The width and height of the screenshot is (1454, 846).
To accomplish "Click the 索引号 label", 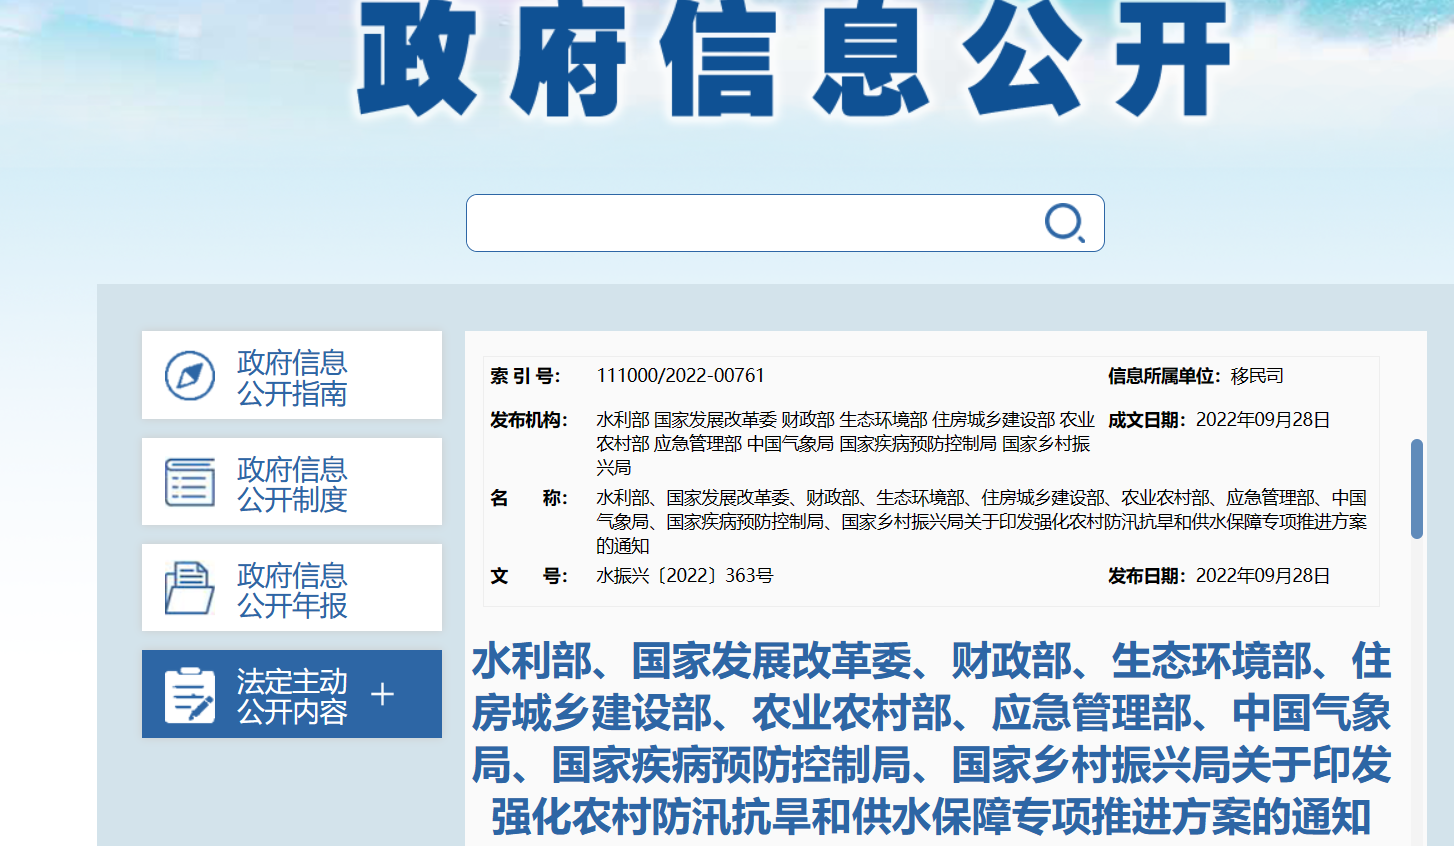I will pyautogui.click(x=525, y=376).
